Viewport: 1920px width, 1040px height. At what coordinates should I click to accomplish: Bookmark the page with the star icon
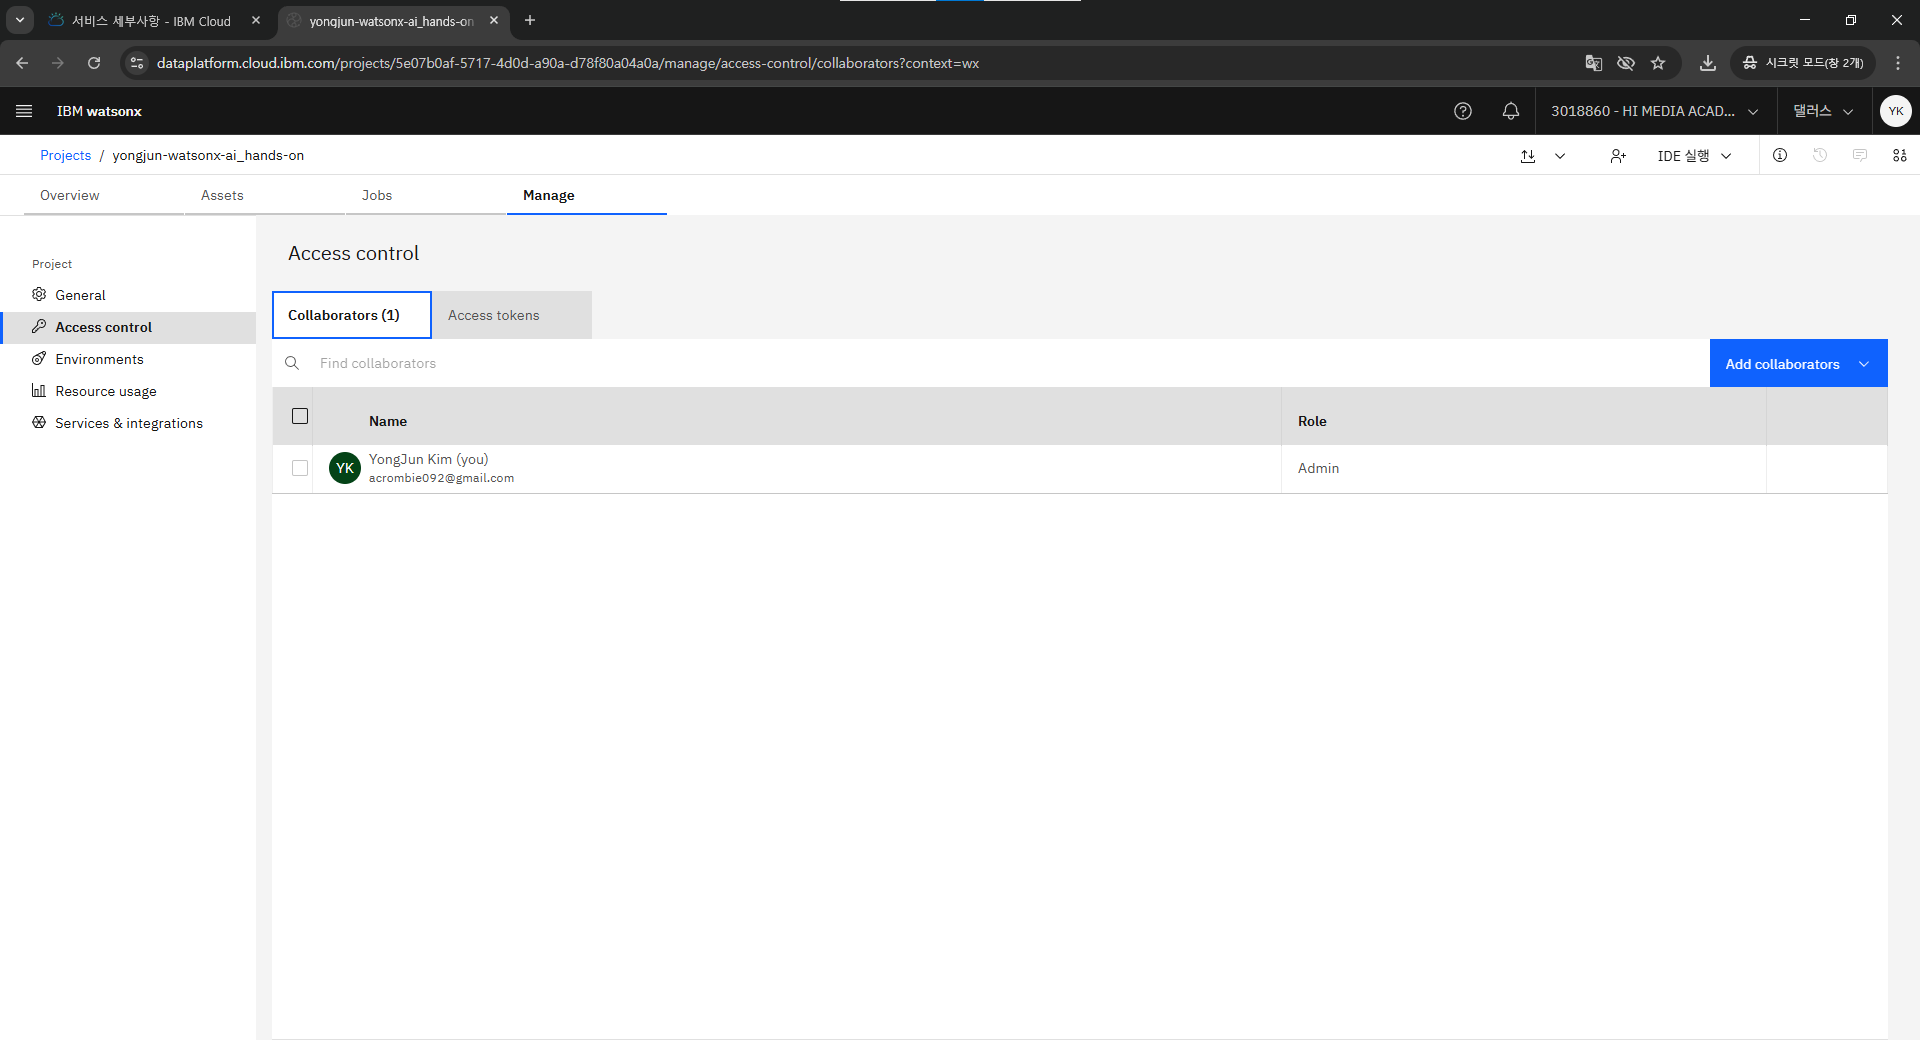pyautogui.click(x=1658, y=63)
